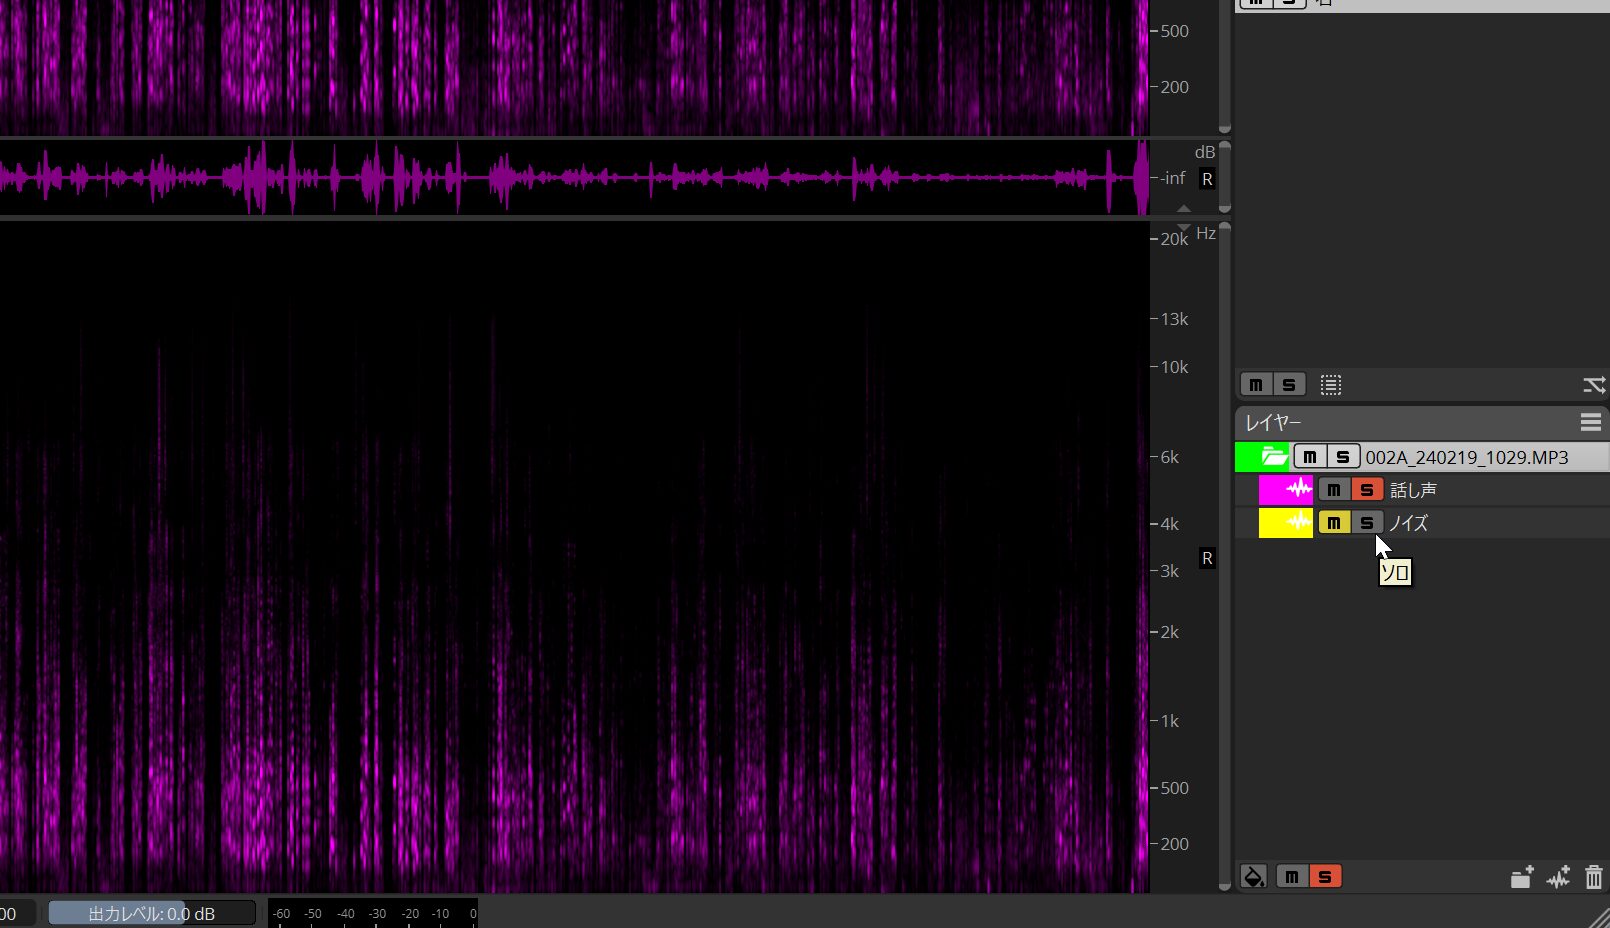Click the dB unit label
This screenshot has width=1610, height=928.
(x=1205, y=152)
